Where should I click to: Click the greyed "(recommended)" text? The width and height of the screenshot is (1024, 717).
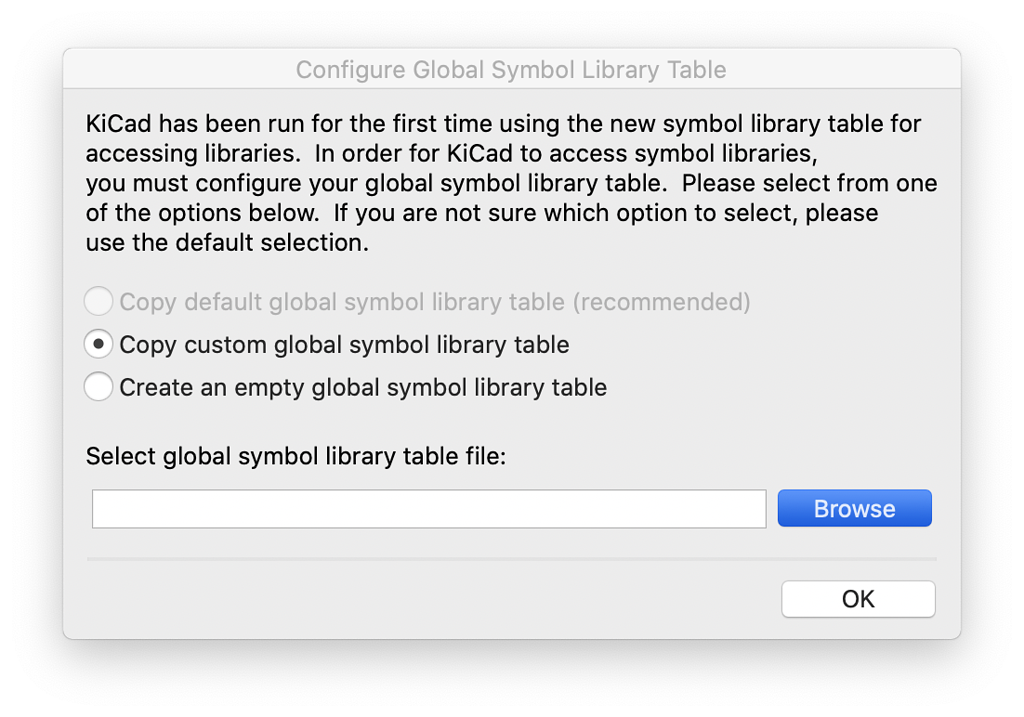tap(662, 302)
